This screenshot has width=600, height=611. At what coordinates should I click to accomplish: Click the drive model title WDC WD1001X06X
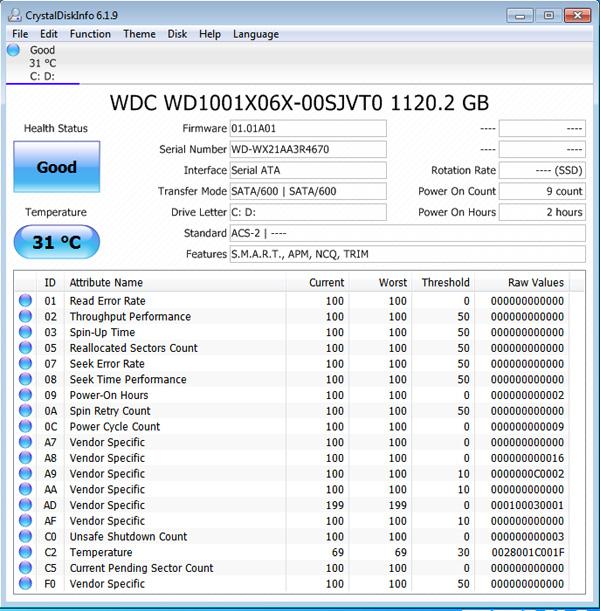(299, 103)
